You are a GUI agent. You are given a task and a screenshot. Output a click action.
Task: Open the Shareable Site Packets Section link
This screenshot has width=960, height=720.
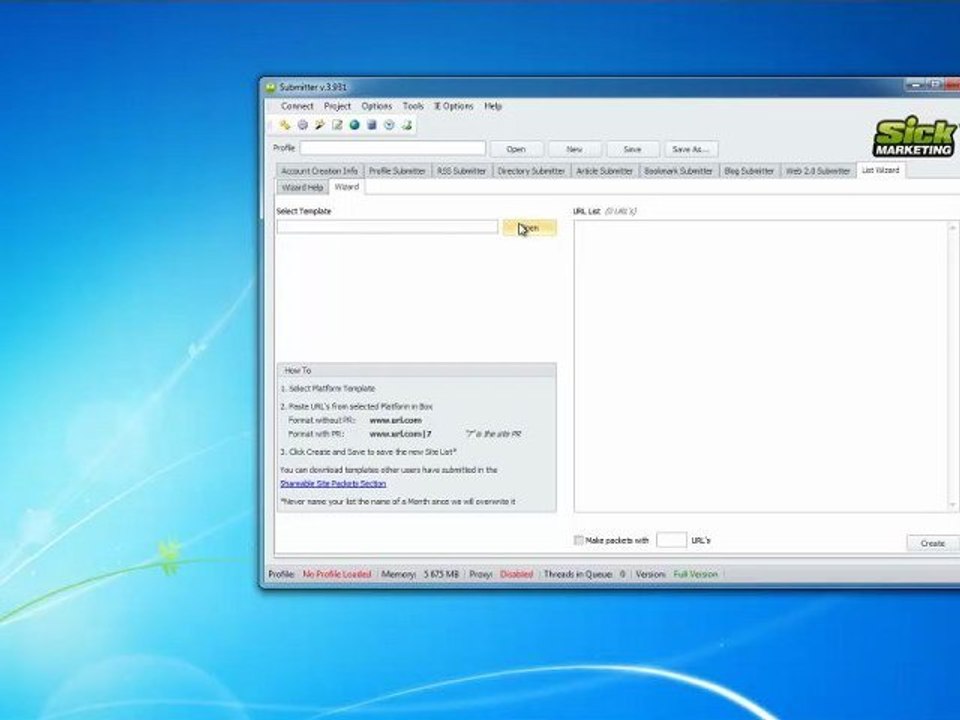[x=333, y=484]
